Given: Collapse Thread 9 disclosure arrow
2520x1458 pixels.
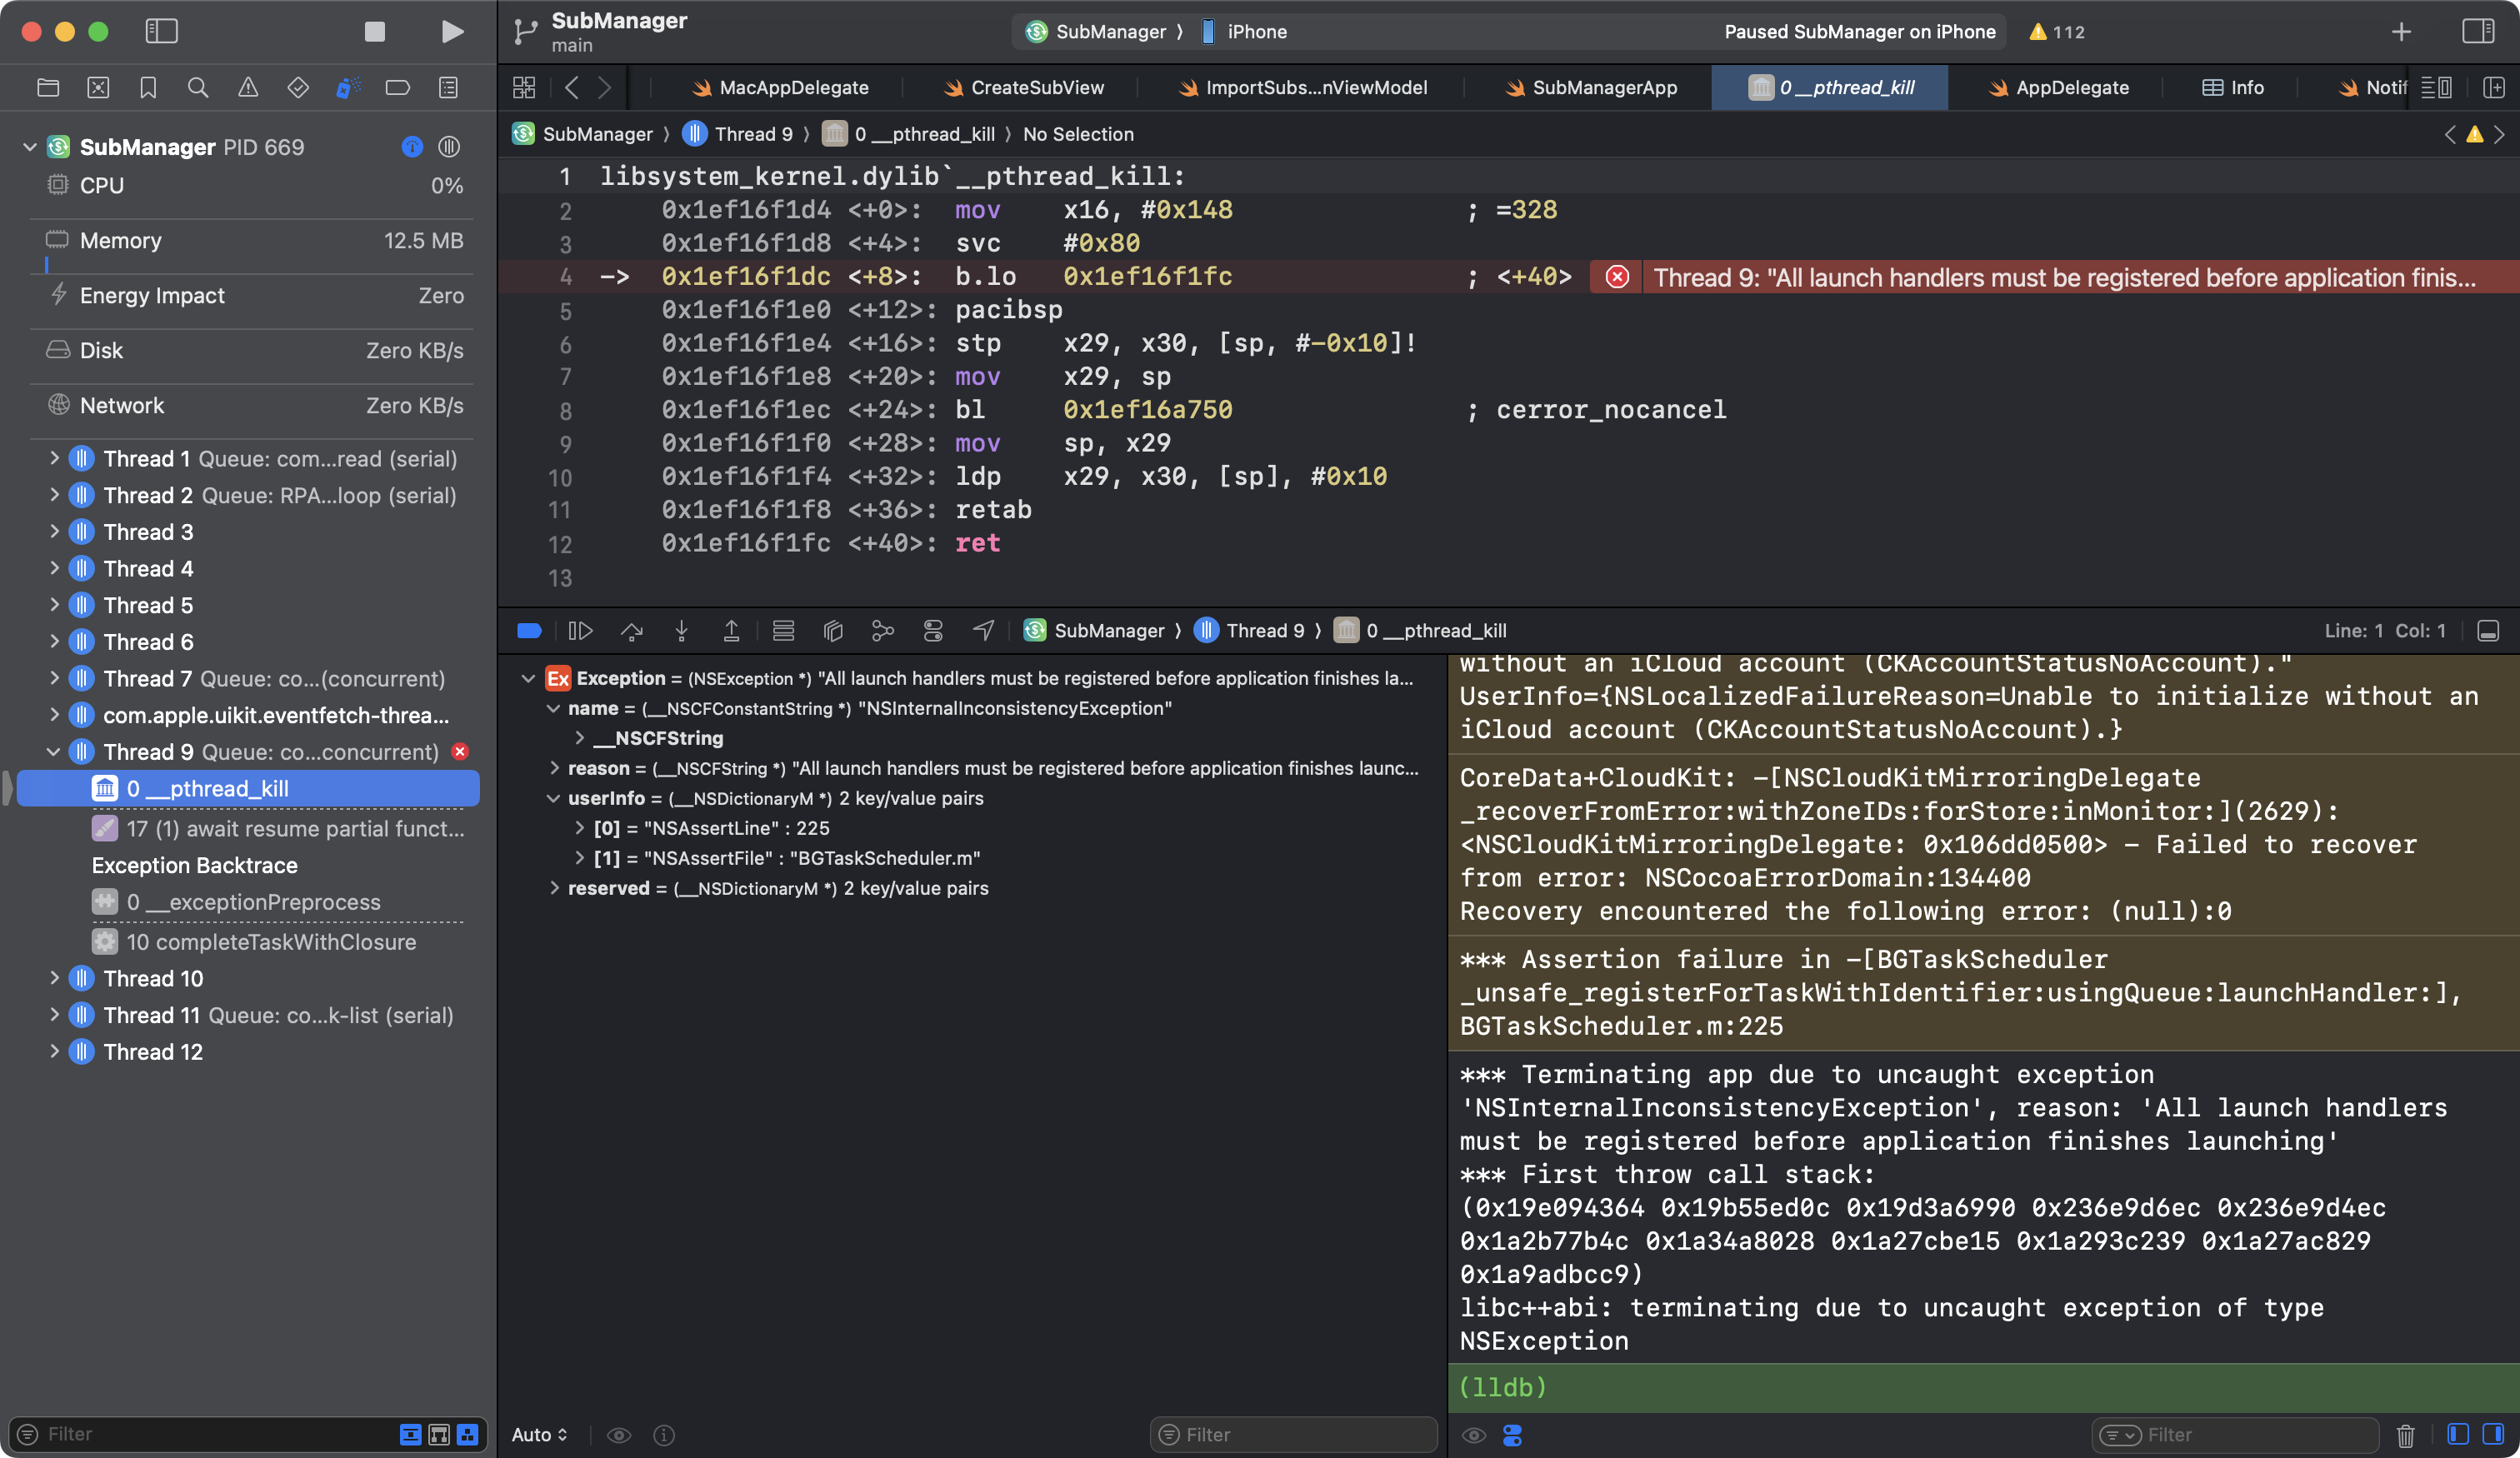Looking at the screenshot, I should pos(54,752).
